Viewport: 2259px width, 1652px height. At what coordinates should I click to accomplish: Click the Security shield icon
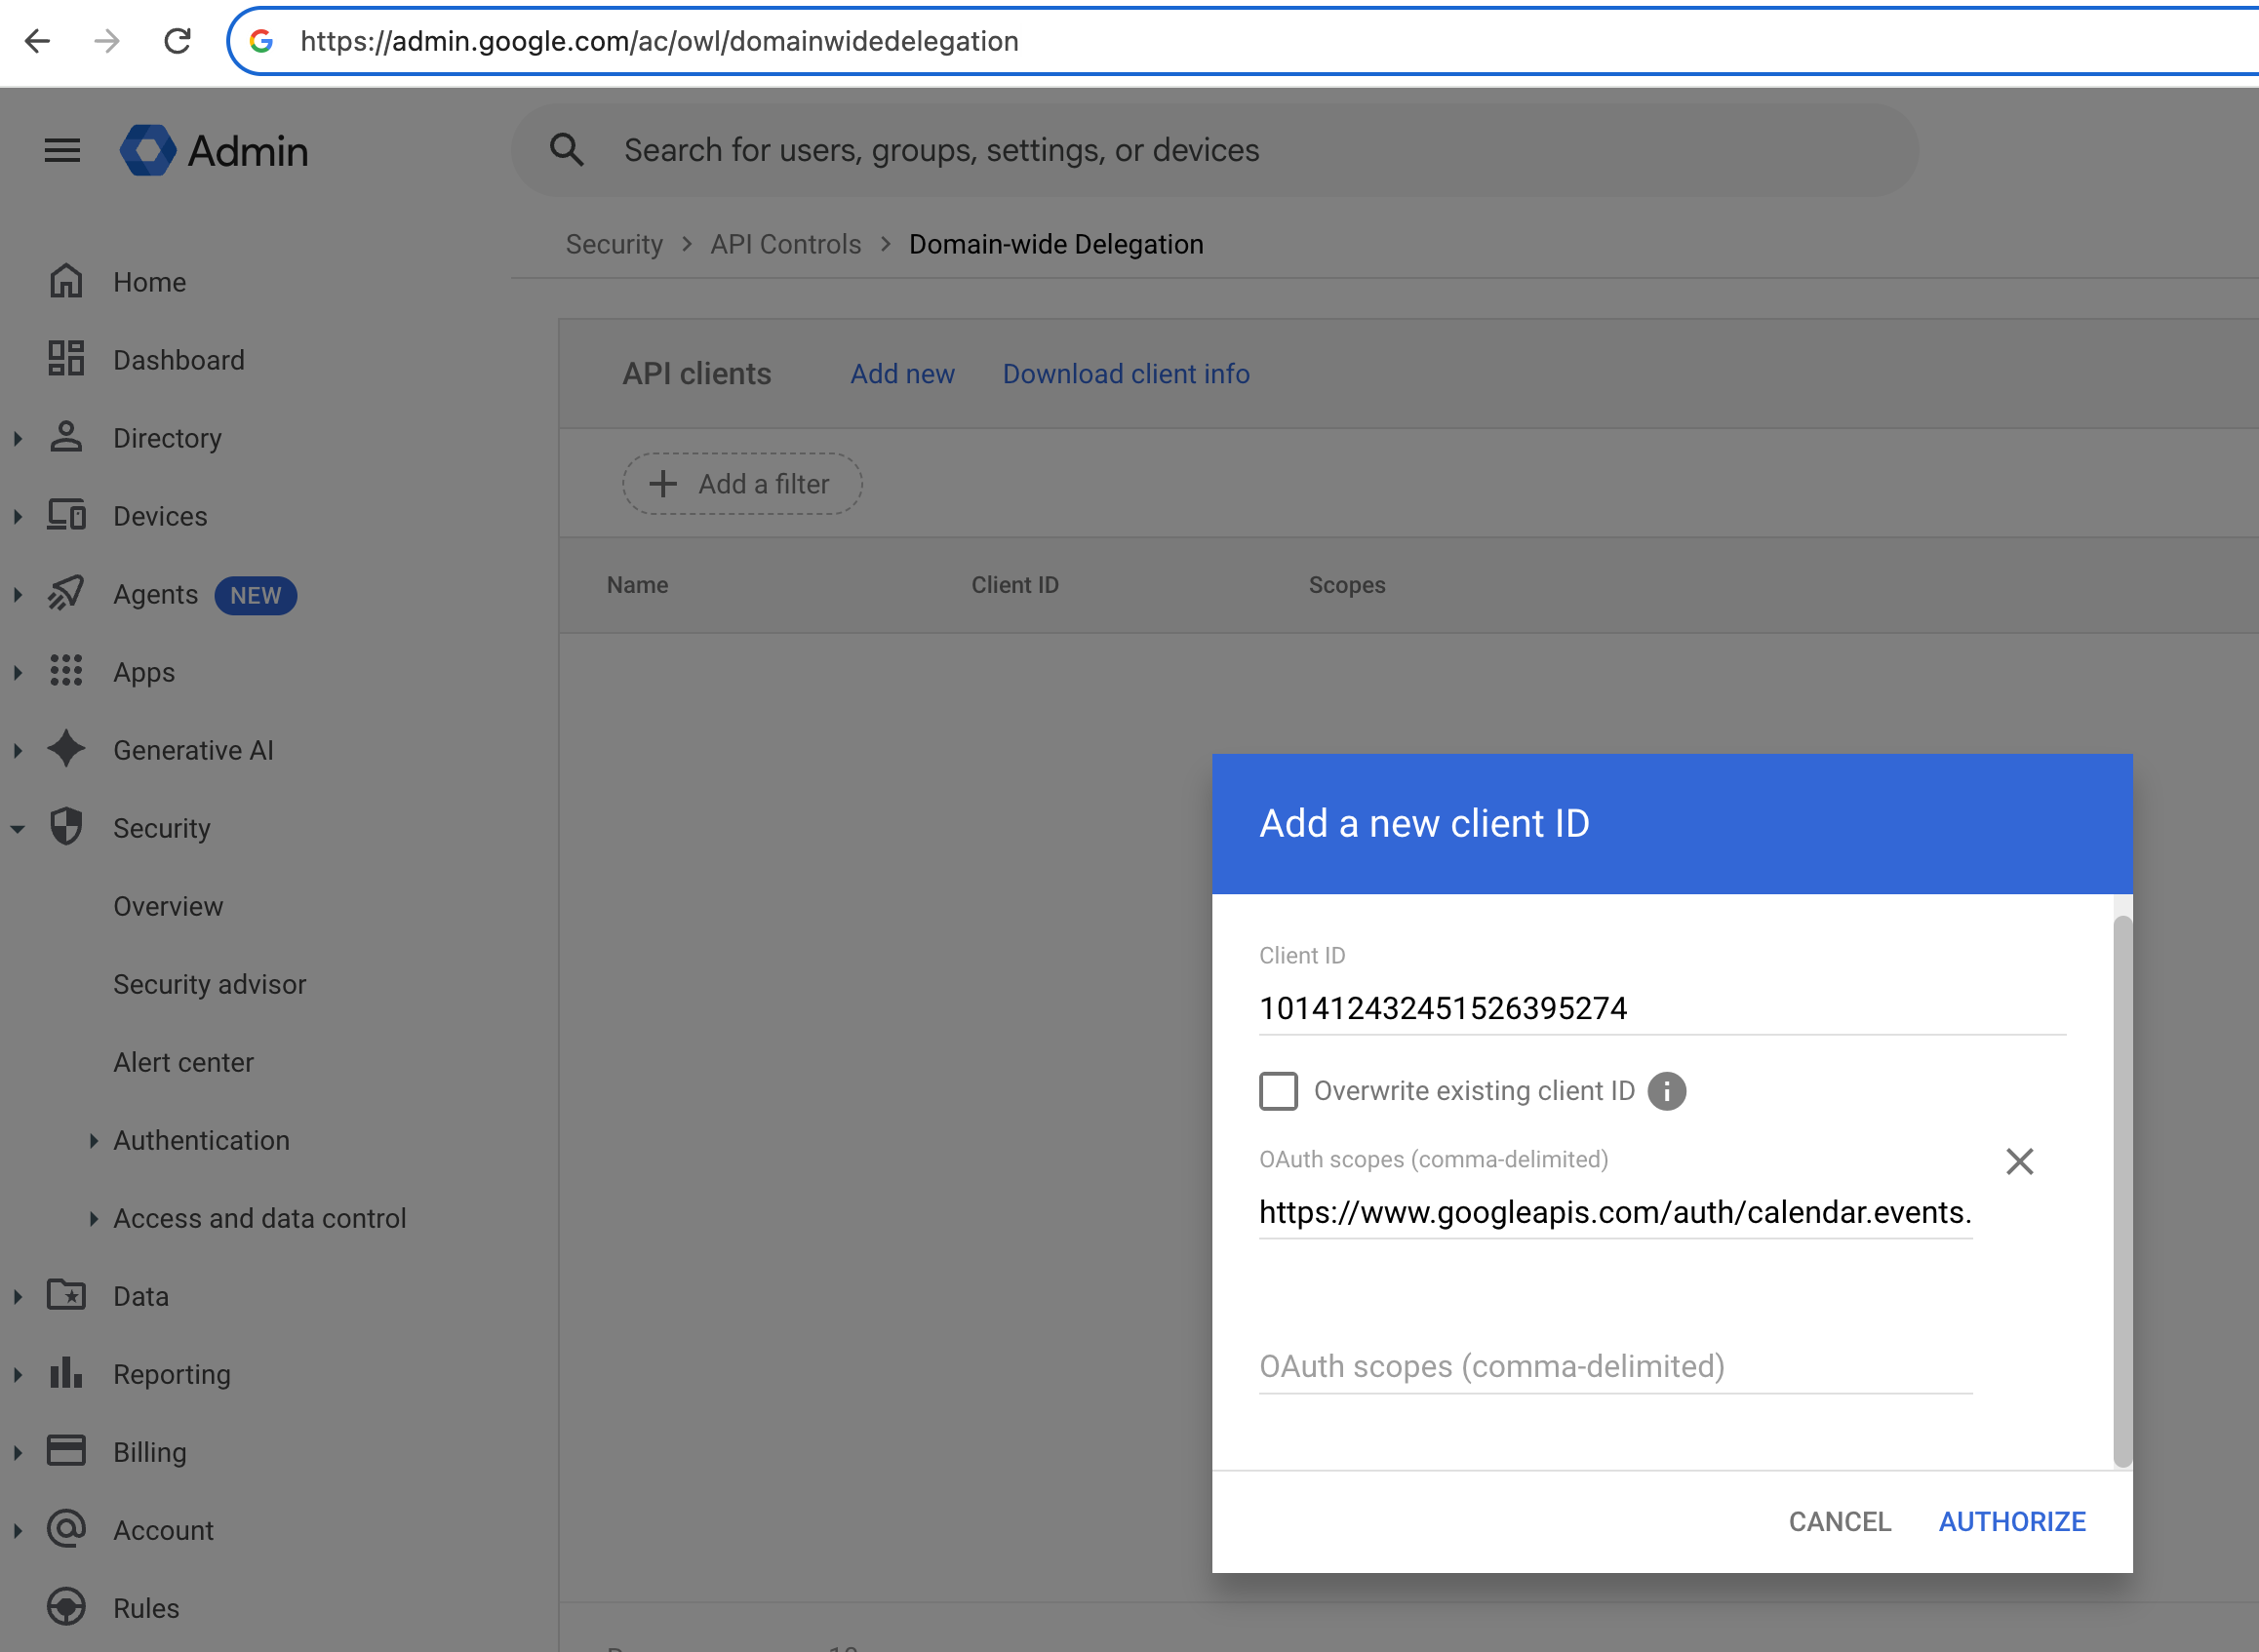[66, 827]
